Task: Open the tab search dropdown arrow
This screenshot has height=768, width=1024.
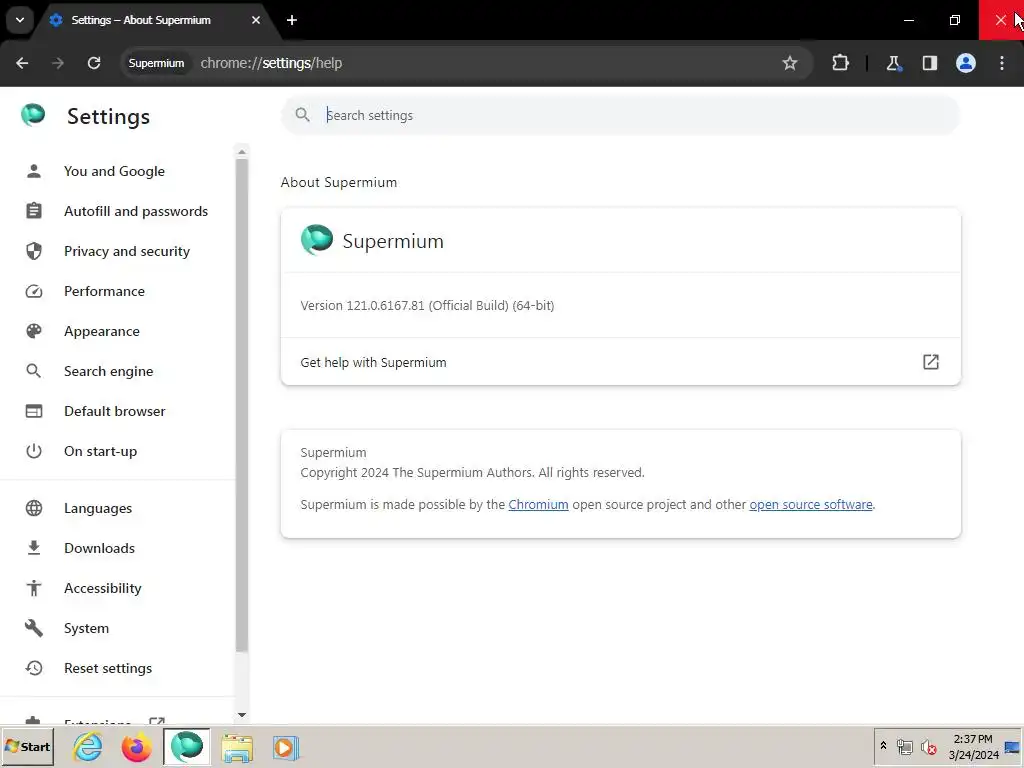Action: (20, 20)
